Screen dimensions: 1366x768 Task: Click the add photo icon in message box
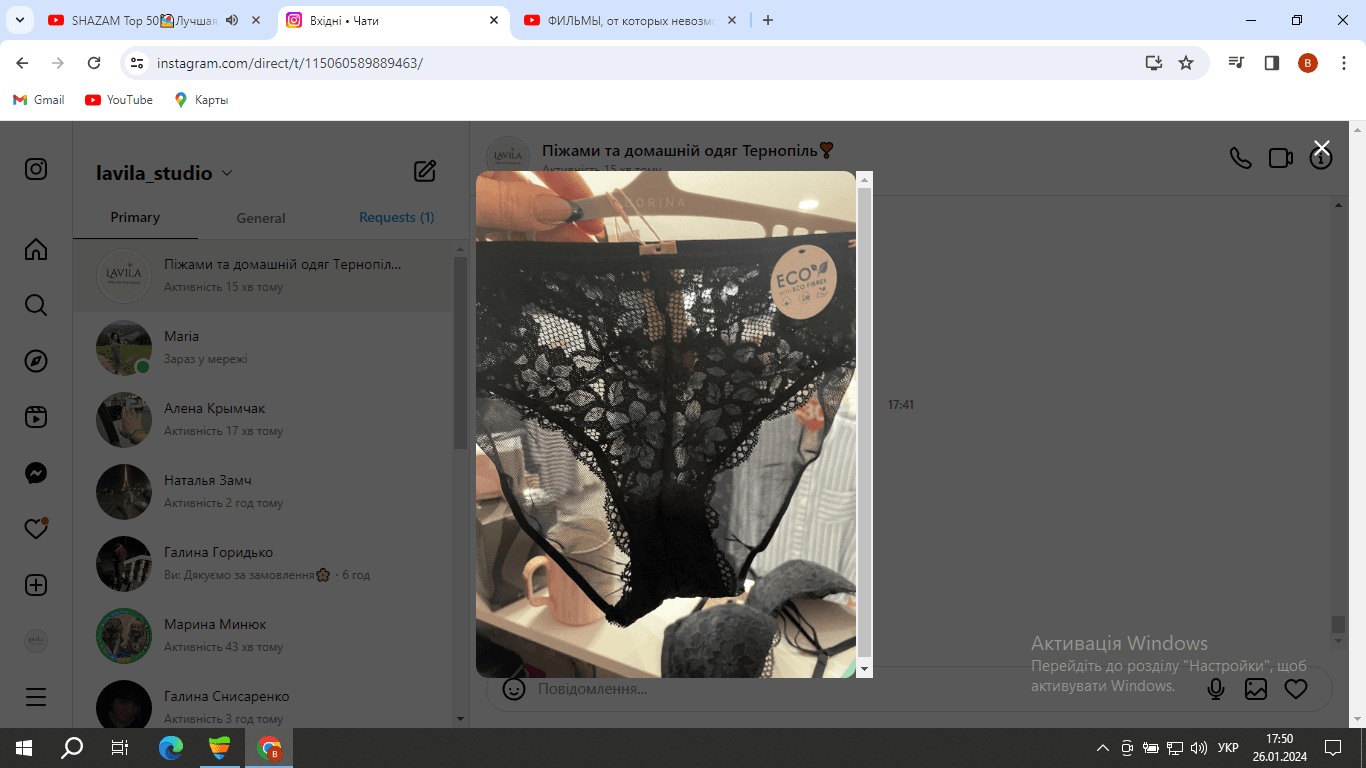(1256, 689)
